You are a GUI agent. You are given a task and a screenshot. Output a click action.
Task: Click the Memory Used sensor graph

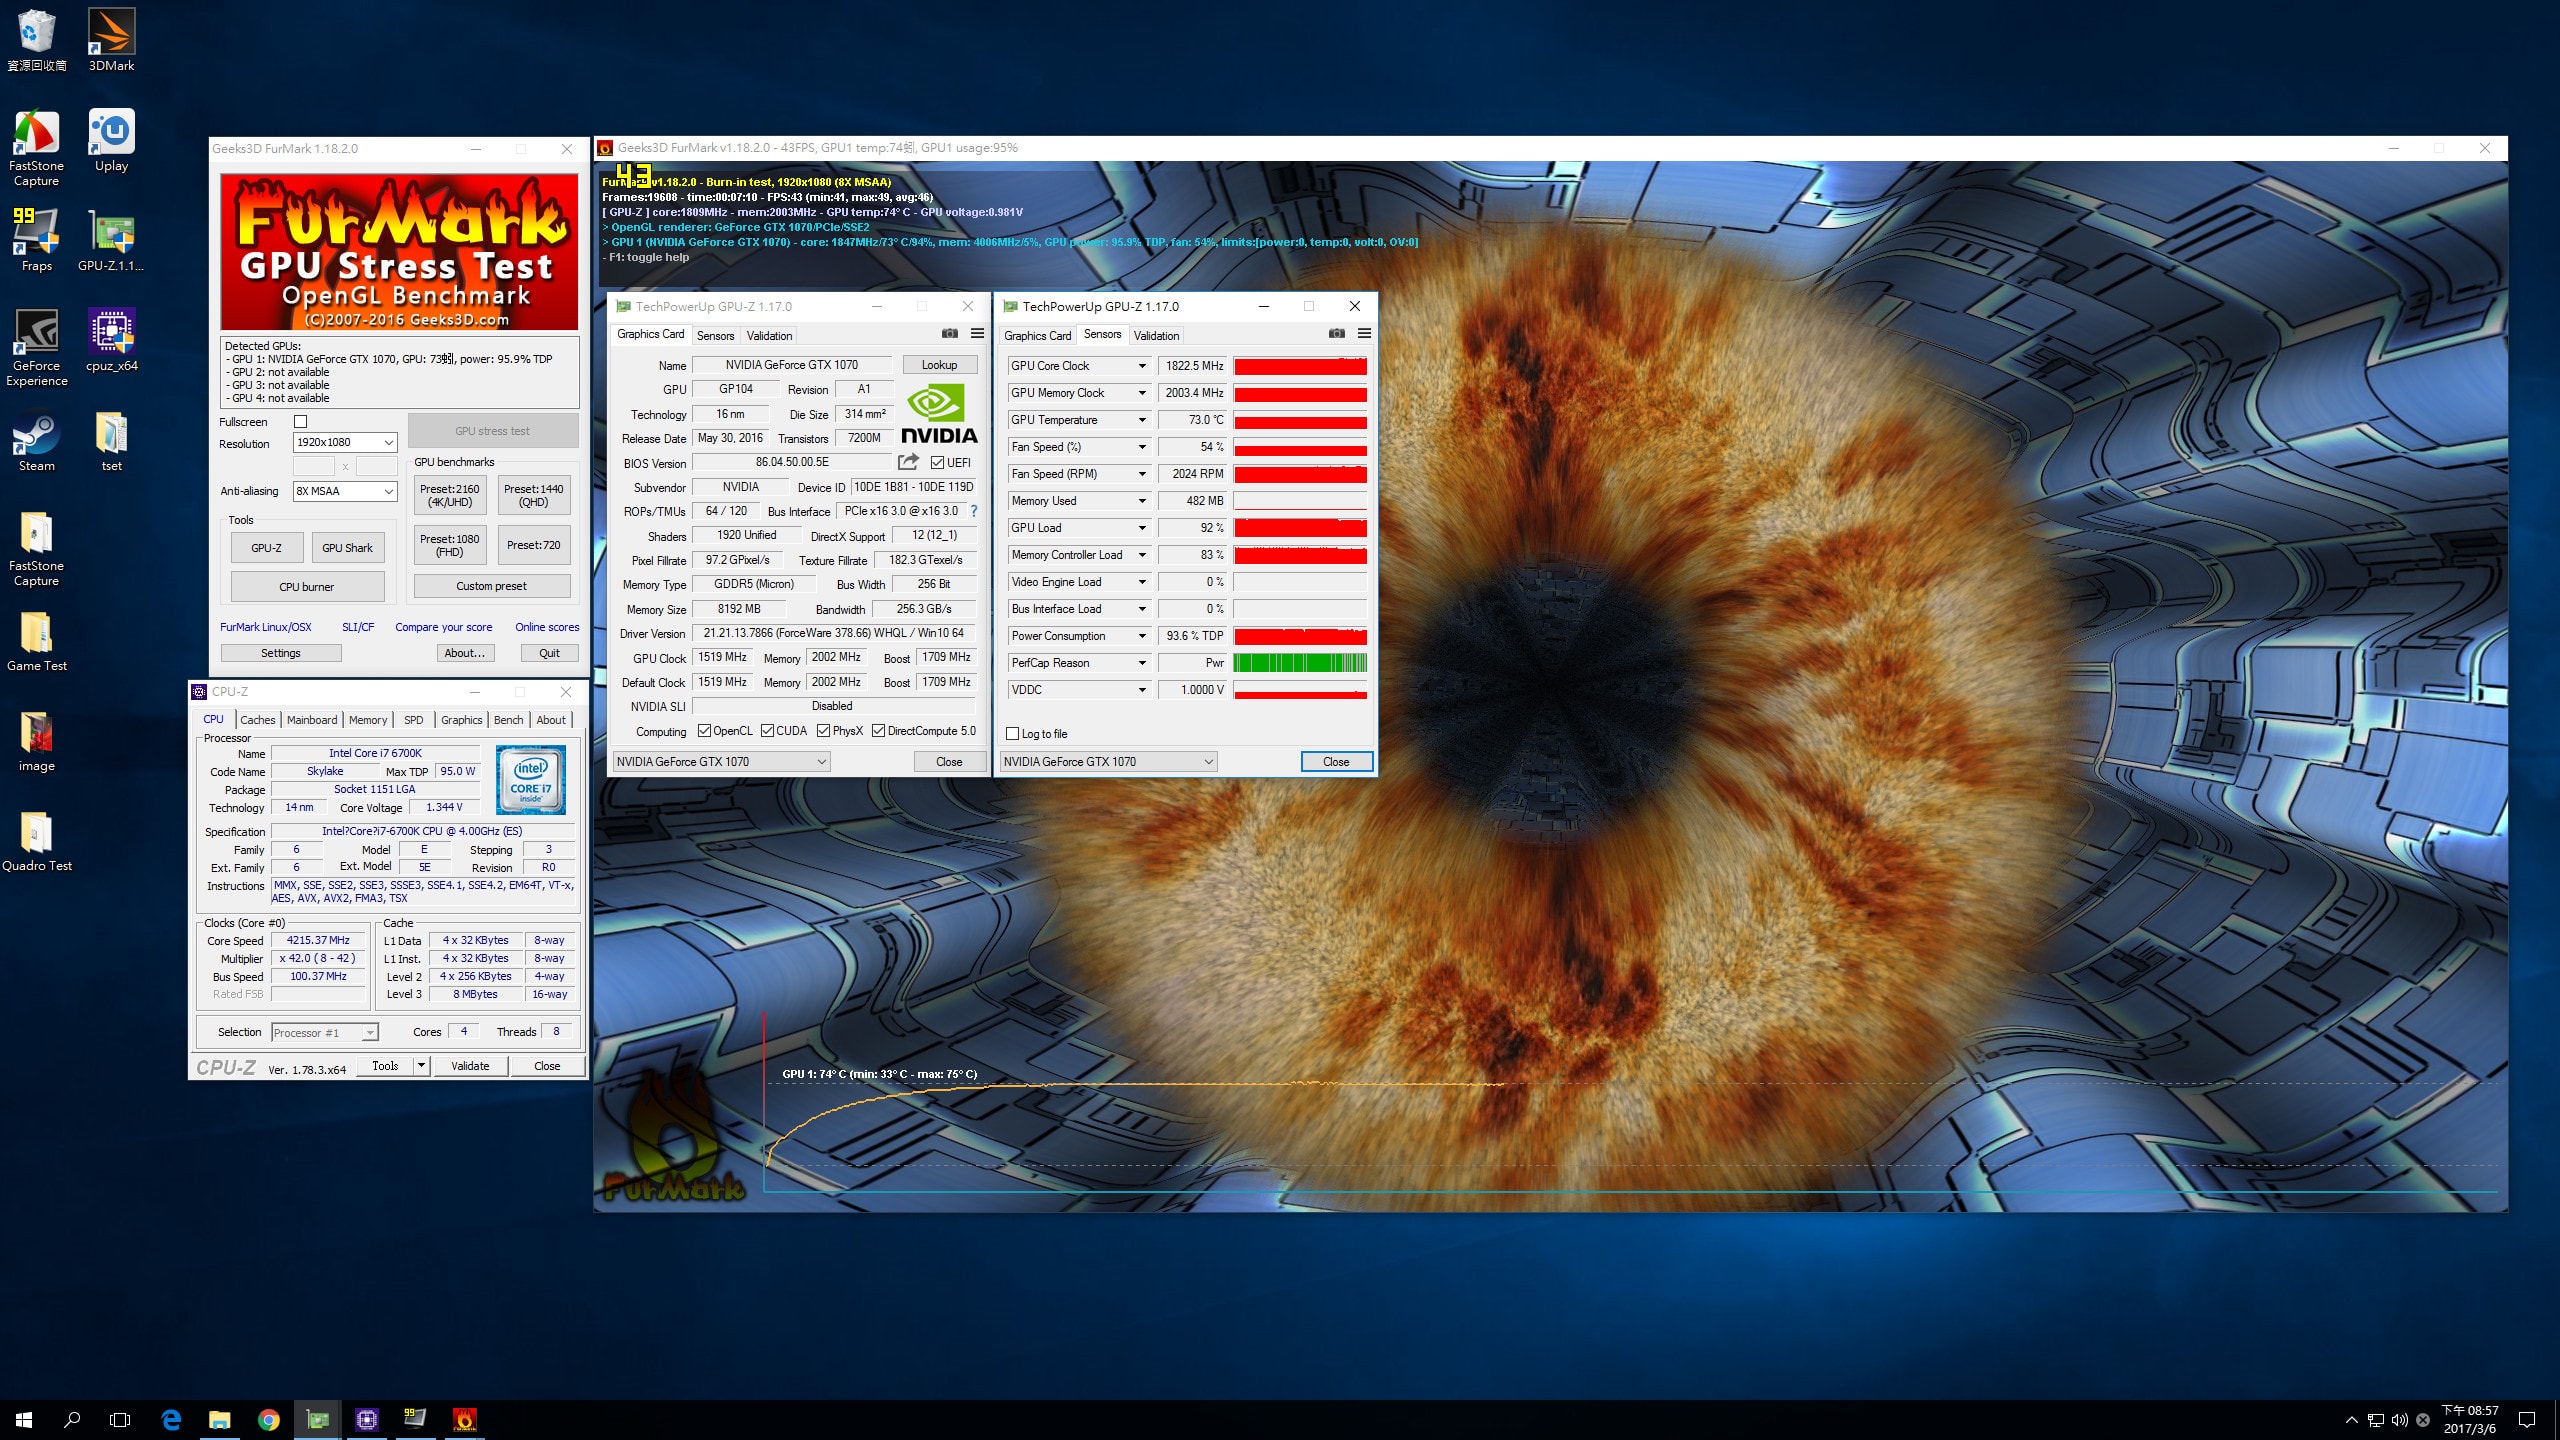coord(1300,501)
